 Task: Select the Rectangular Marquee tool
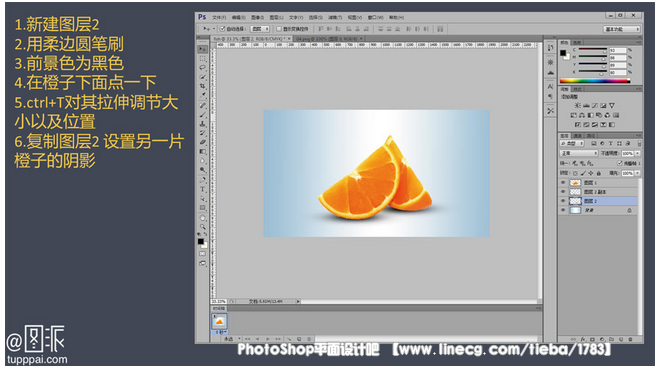click(x=203, y=58)
